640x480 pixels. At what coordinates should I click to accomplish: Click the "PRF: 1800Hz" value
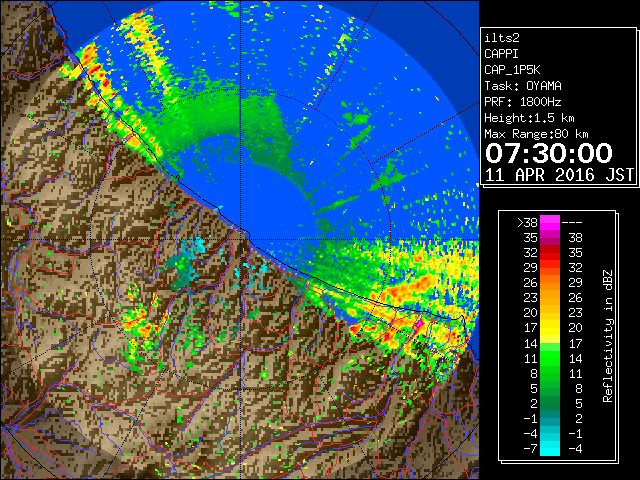click(x=523, y=102)
